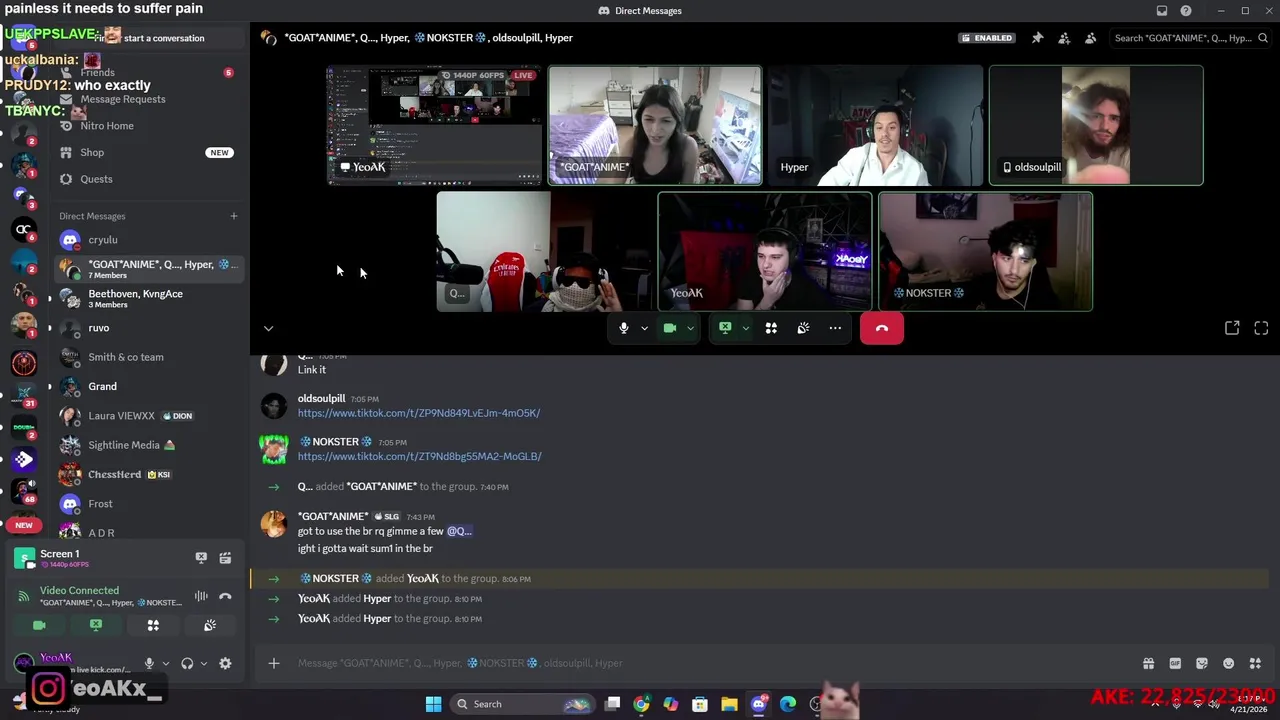This screenshot has width=1280, height=720.
Task: Focus the Hyper video tile
Action: click(x=876, y=126)
